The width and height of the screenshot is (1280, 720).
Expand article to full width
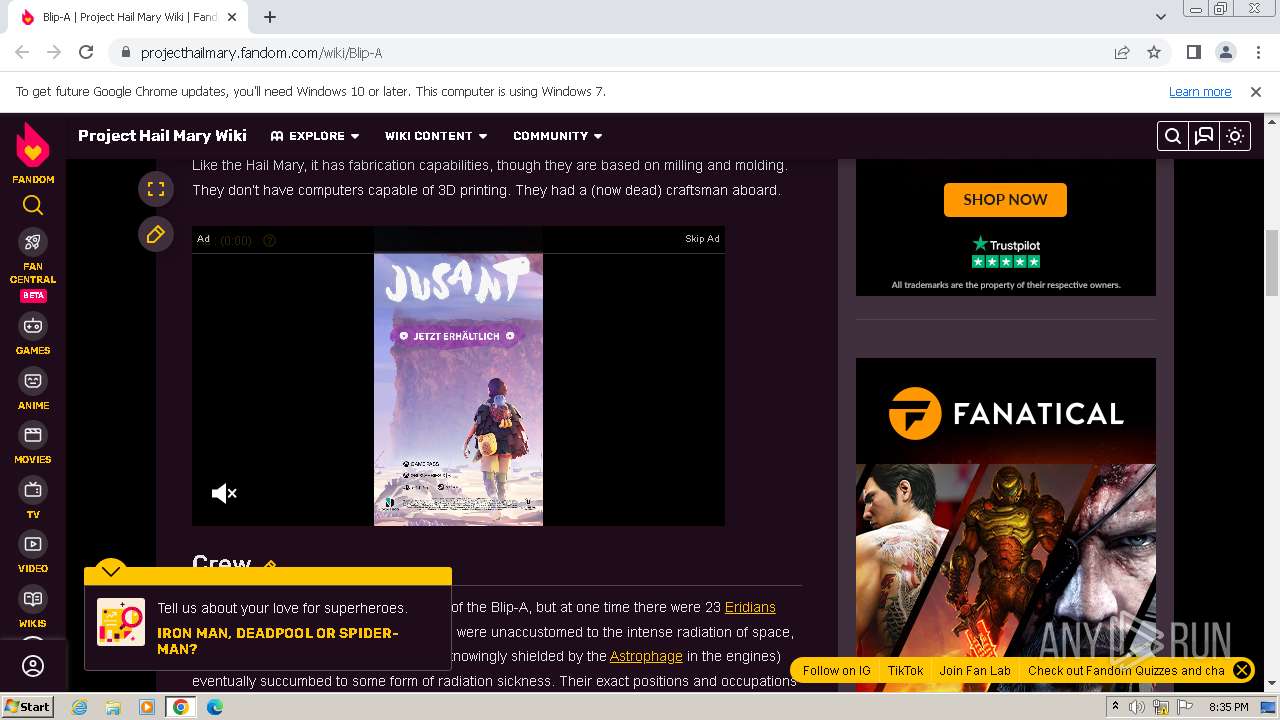156,189
